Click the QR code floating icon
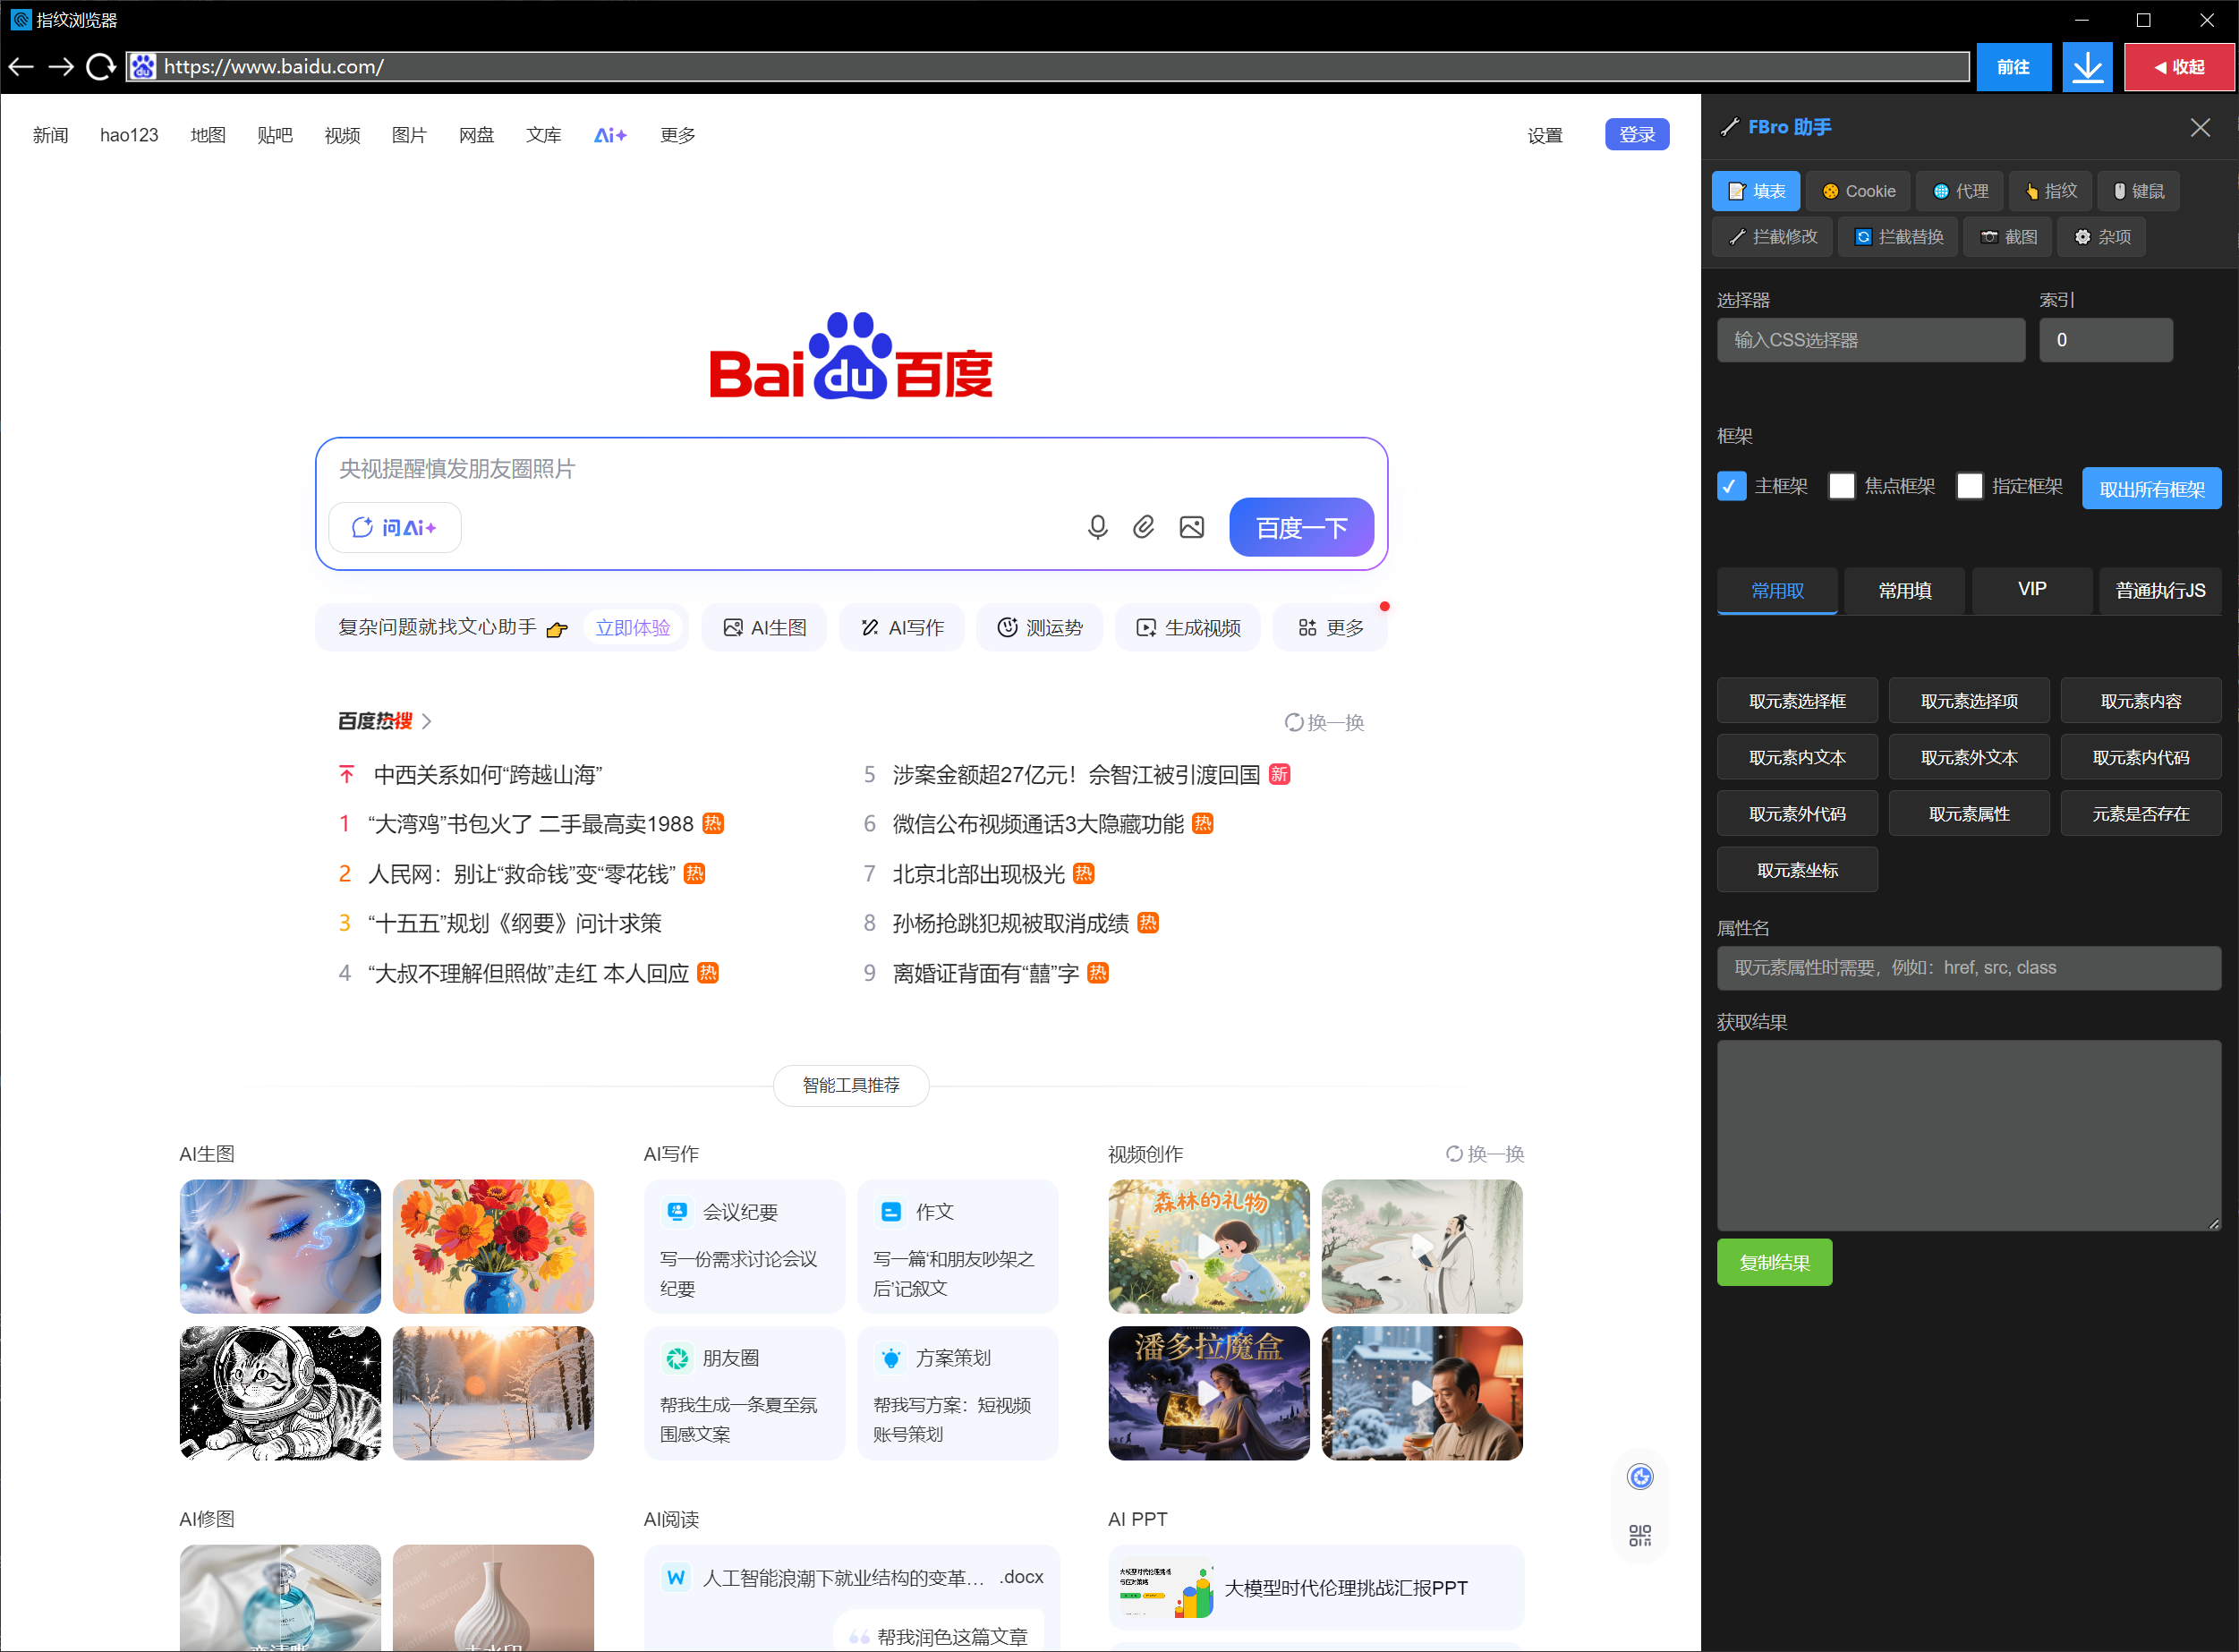Image resolution: width=2239 pixels, height=1652 pixels. pyautogui.click(x=1639, y=1535)
